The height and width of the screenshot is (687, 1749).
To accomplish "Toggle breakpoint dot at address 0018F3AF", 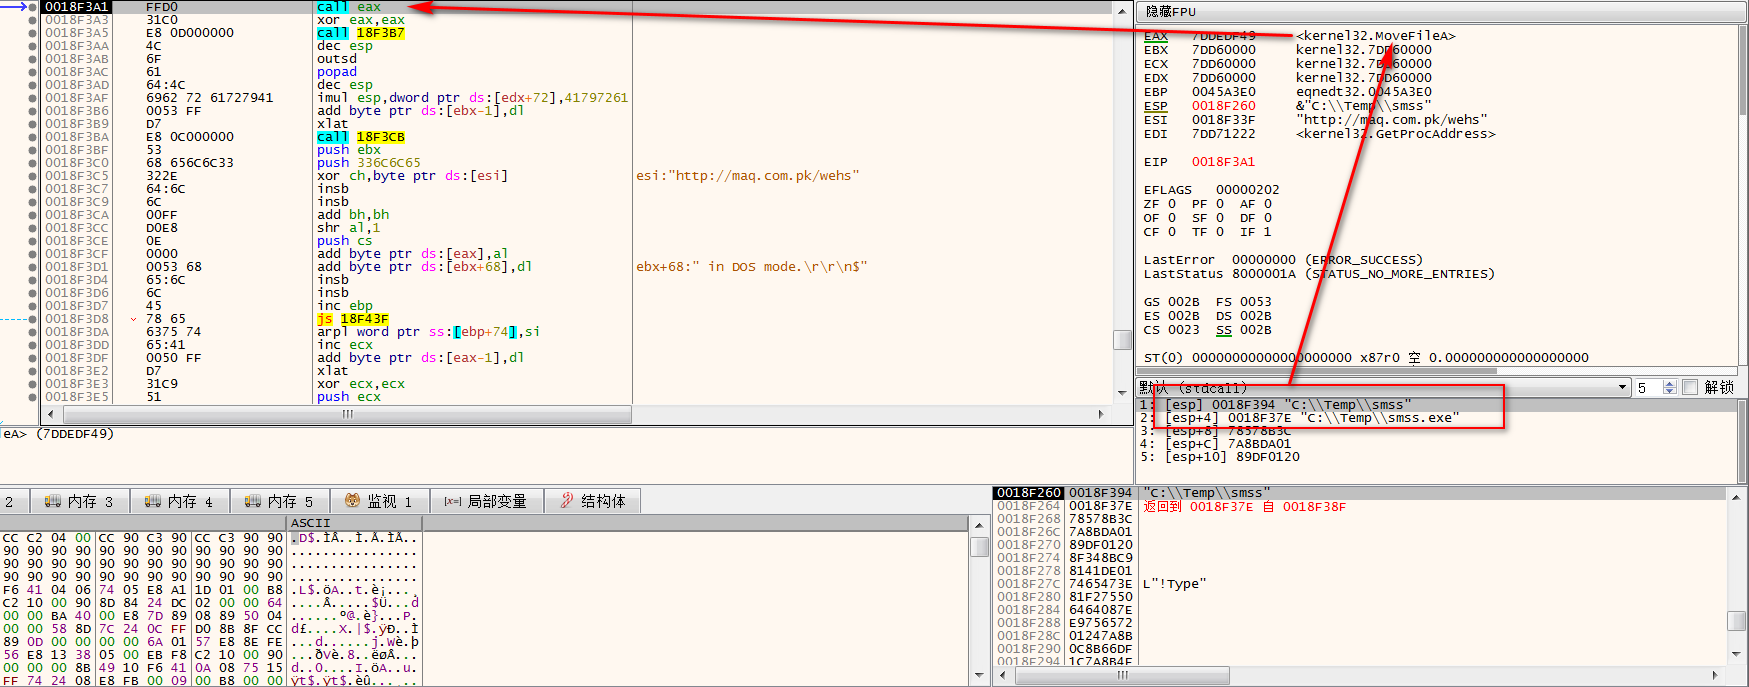I will tap(33, 98).
